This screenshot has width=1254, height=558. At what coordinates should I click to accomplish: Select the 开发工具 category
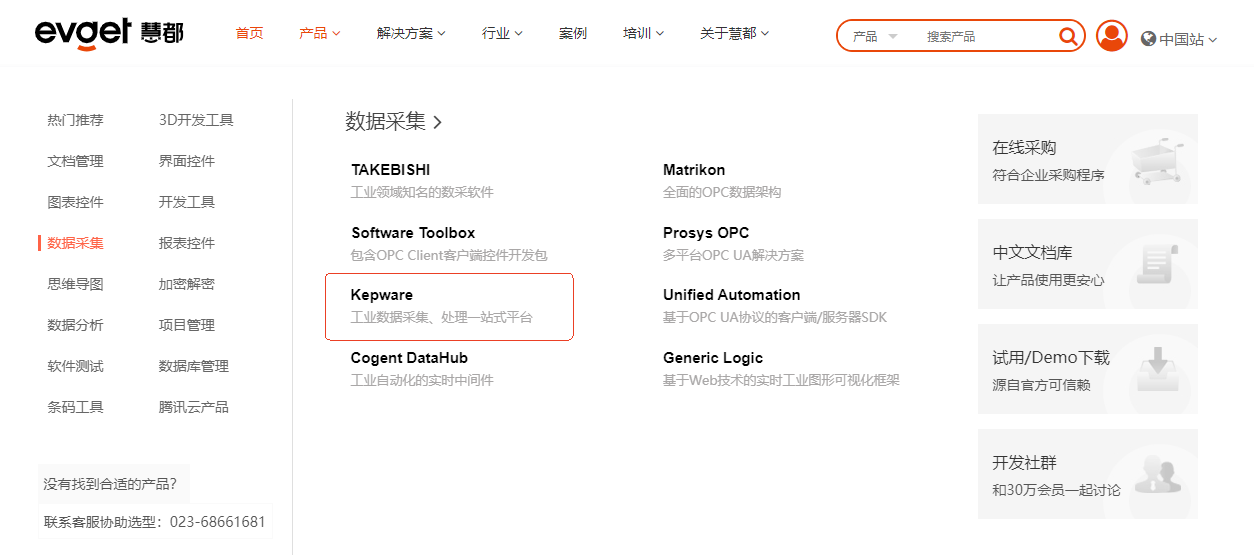point(187,202)
